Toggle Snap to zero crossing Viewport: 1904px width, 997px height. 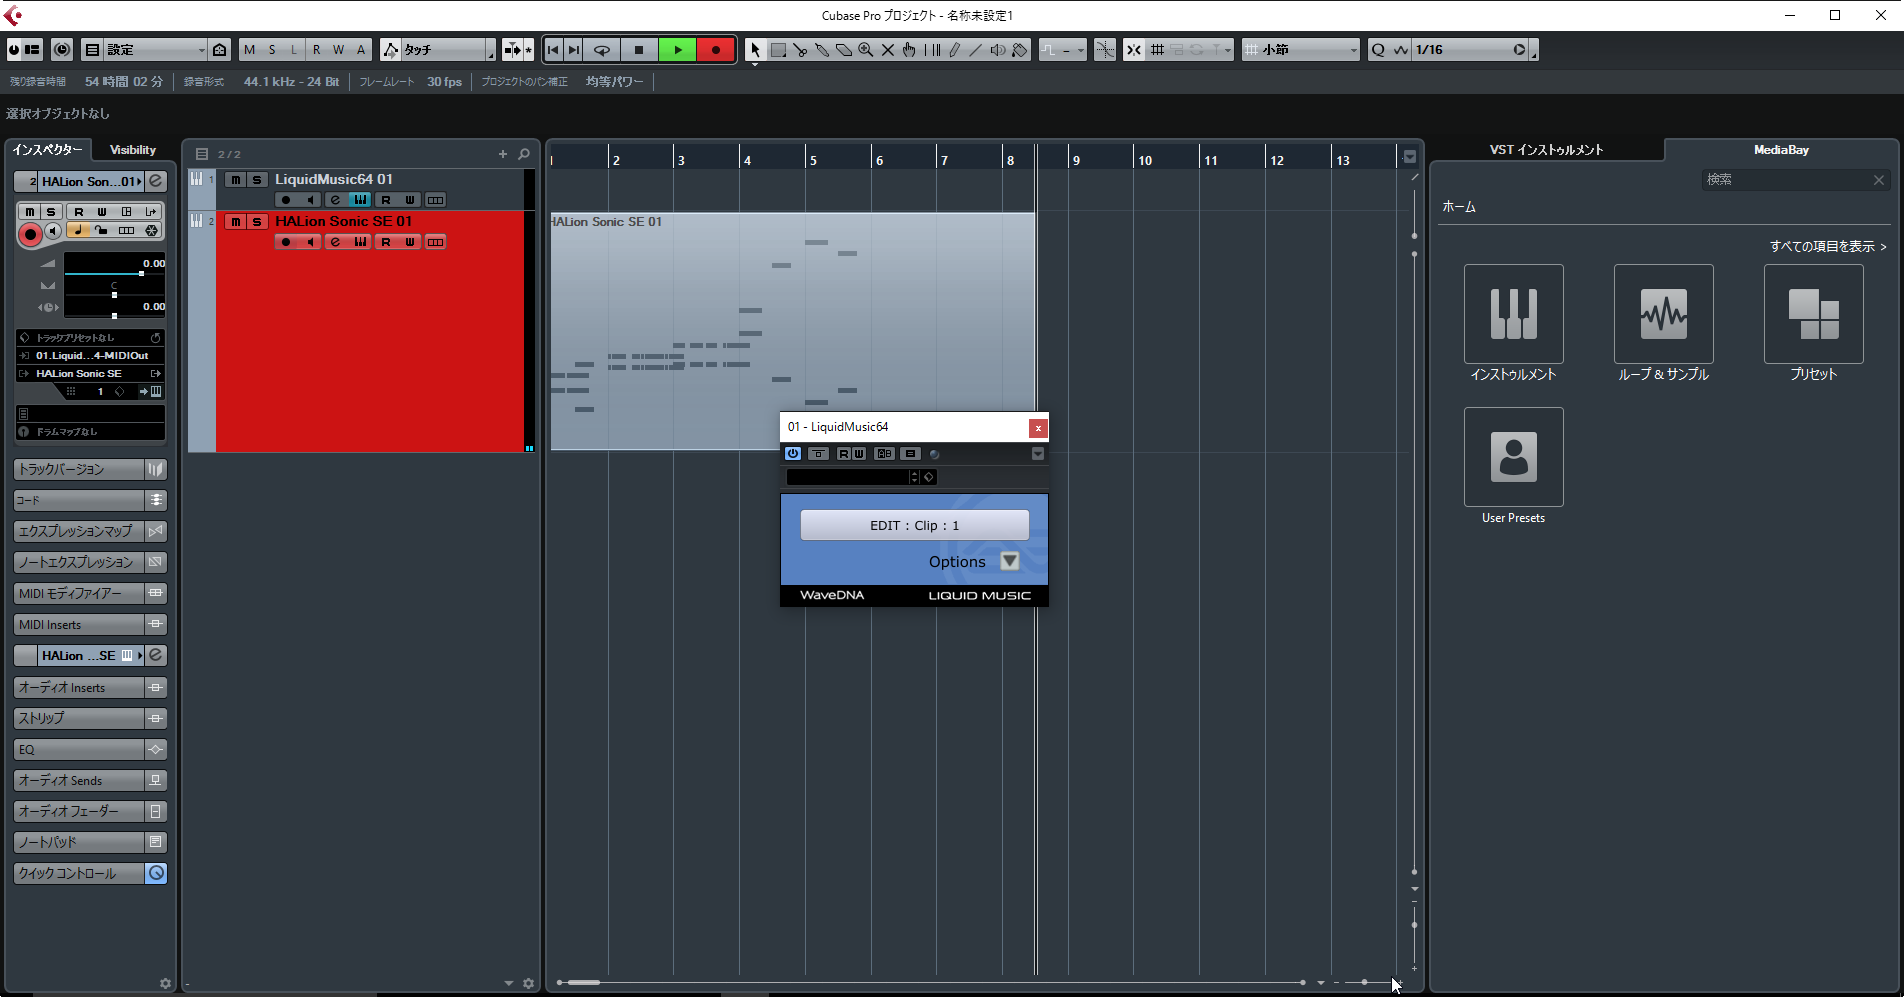click(x=1105, y=50)
